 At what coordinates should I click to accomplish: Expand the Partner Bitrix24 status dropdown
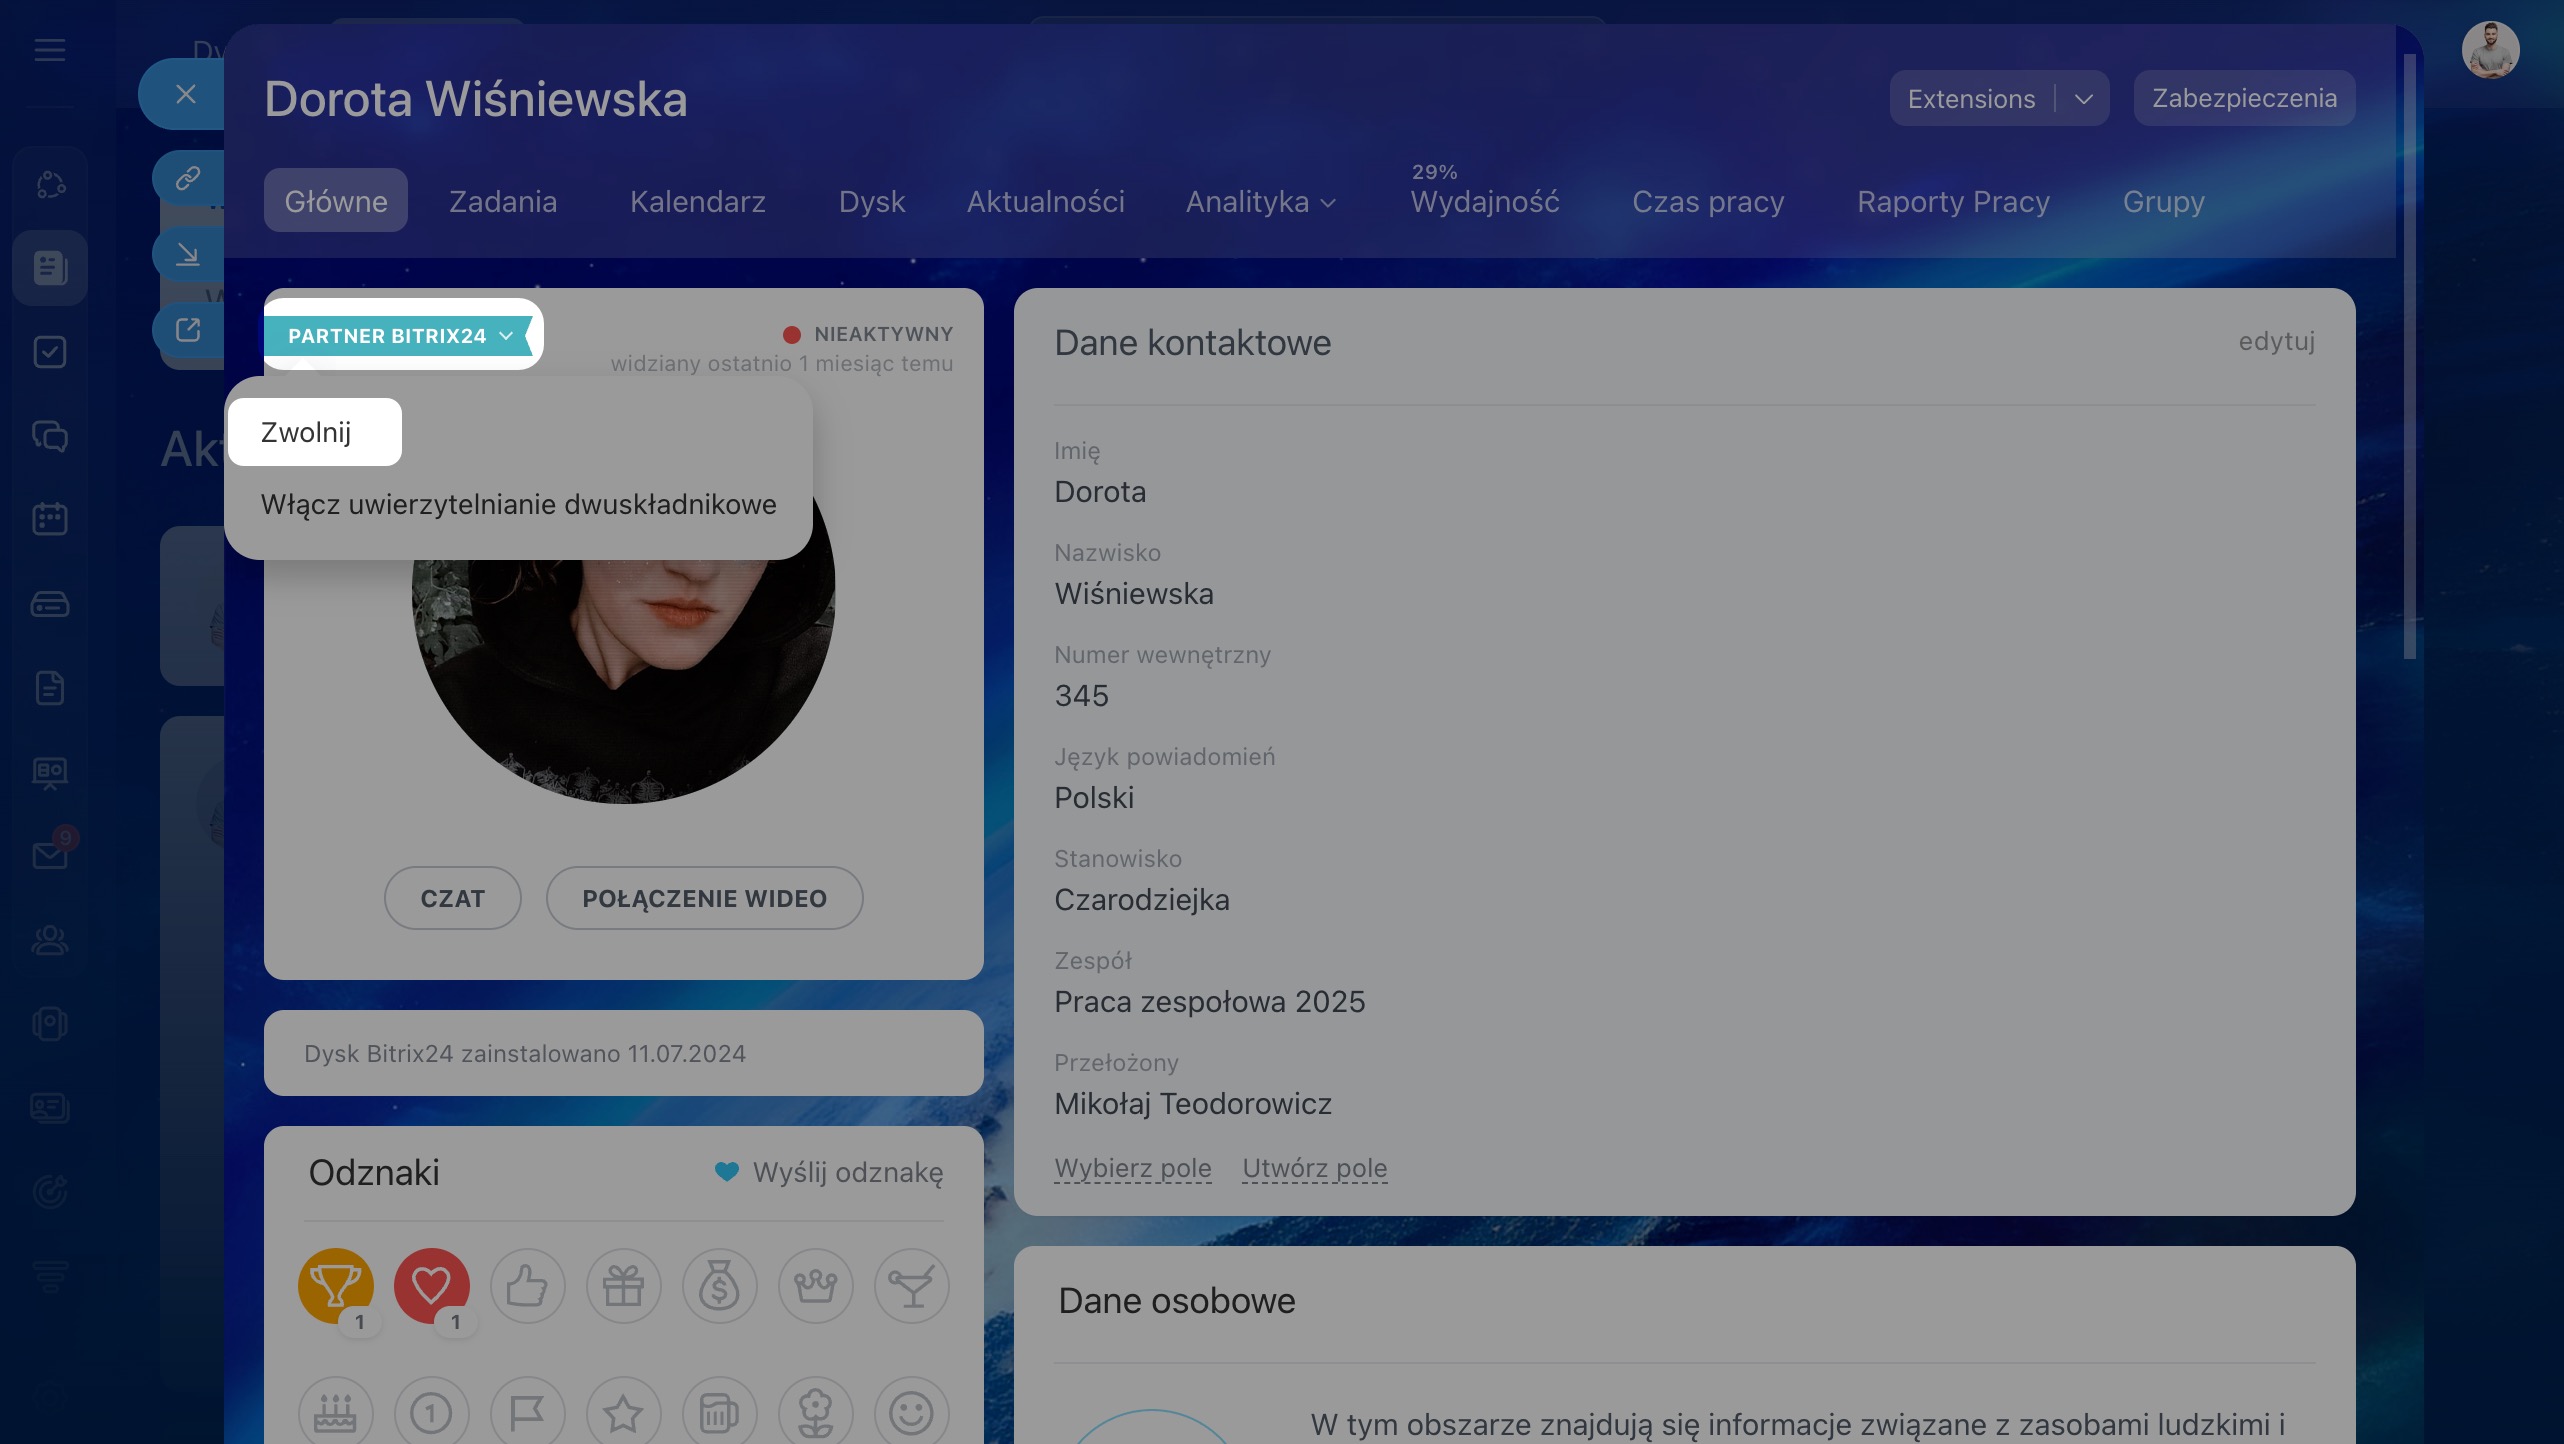400,336
